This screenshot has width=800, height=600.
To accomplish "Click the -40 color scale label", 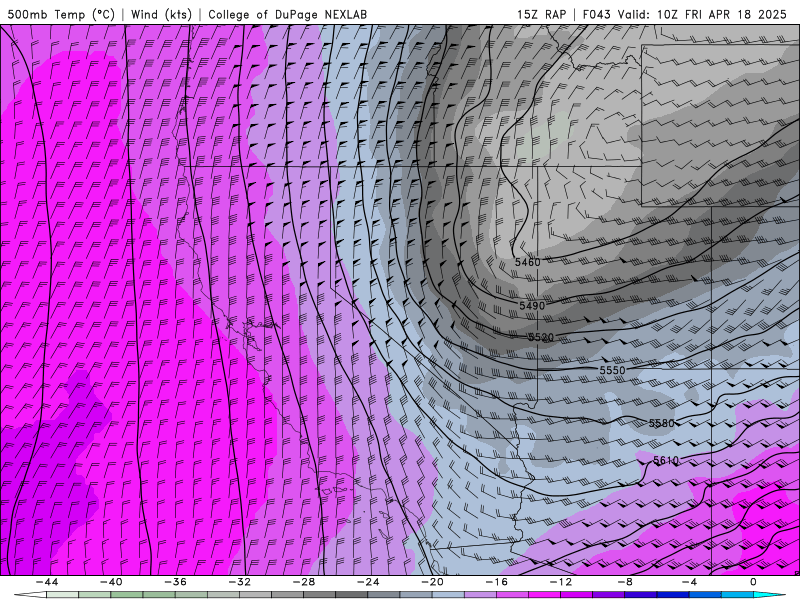I will tap(111, 582).
